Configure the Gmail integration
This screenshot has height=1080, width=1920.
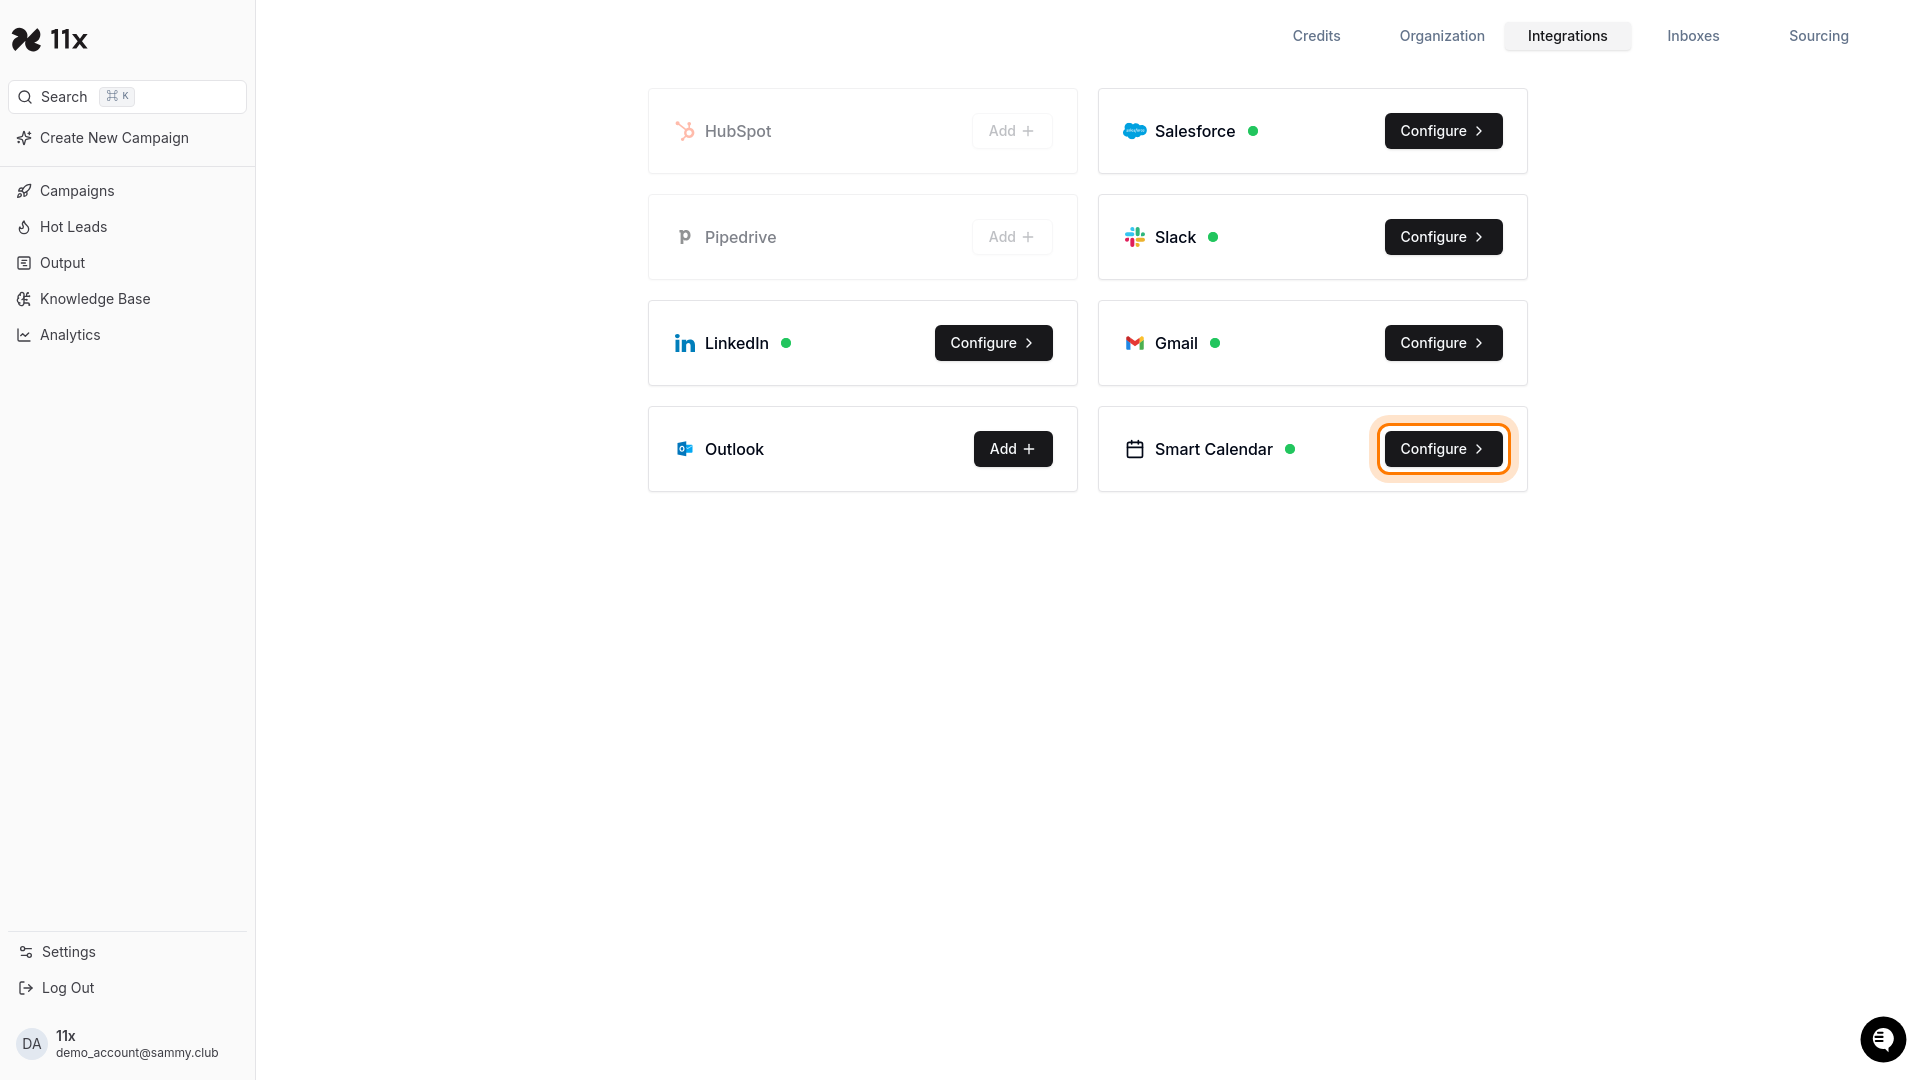pyautogui.click(x=1443, y=343)
